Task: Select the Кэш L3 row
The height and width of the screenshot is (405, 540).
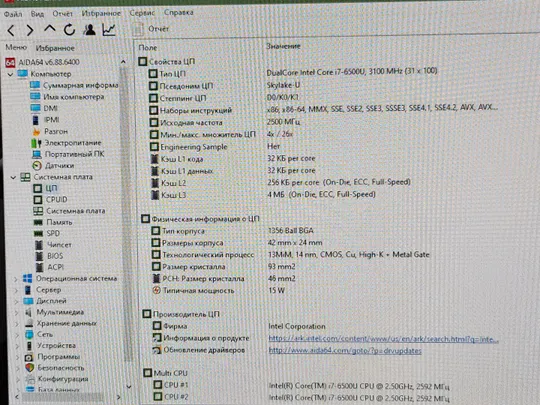Action: pos(263,195)
